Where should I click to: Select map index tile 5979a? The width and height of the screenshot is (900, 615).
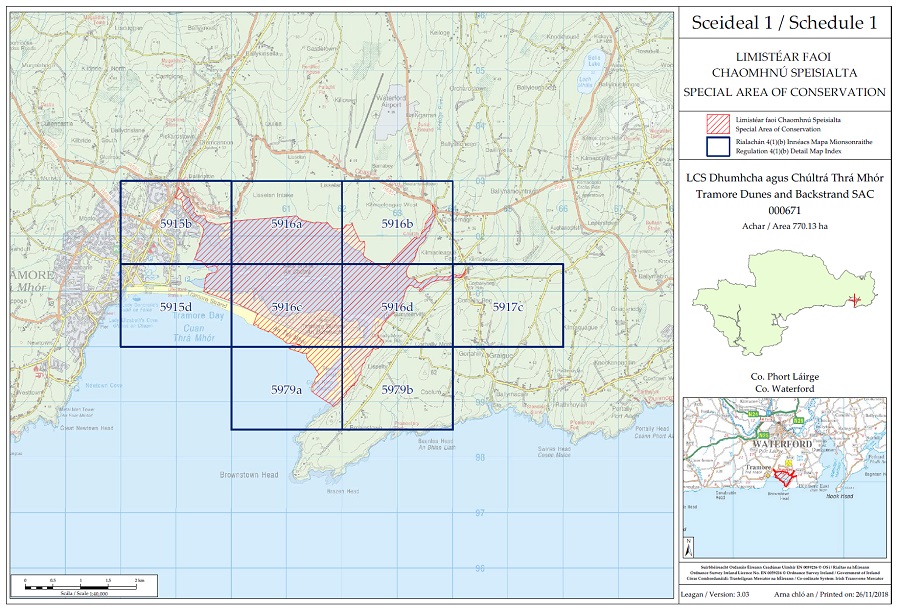pyautogui.click(x=286, y=389)
